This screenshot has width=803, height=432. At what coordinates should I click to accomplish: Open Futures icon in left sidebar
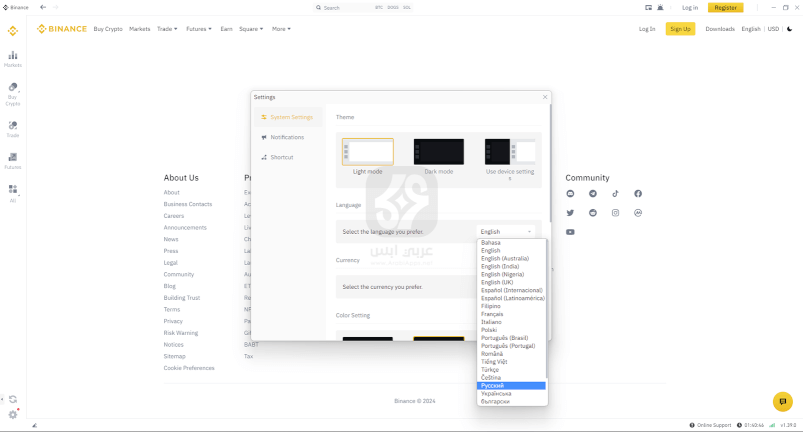click(13, 161)
